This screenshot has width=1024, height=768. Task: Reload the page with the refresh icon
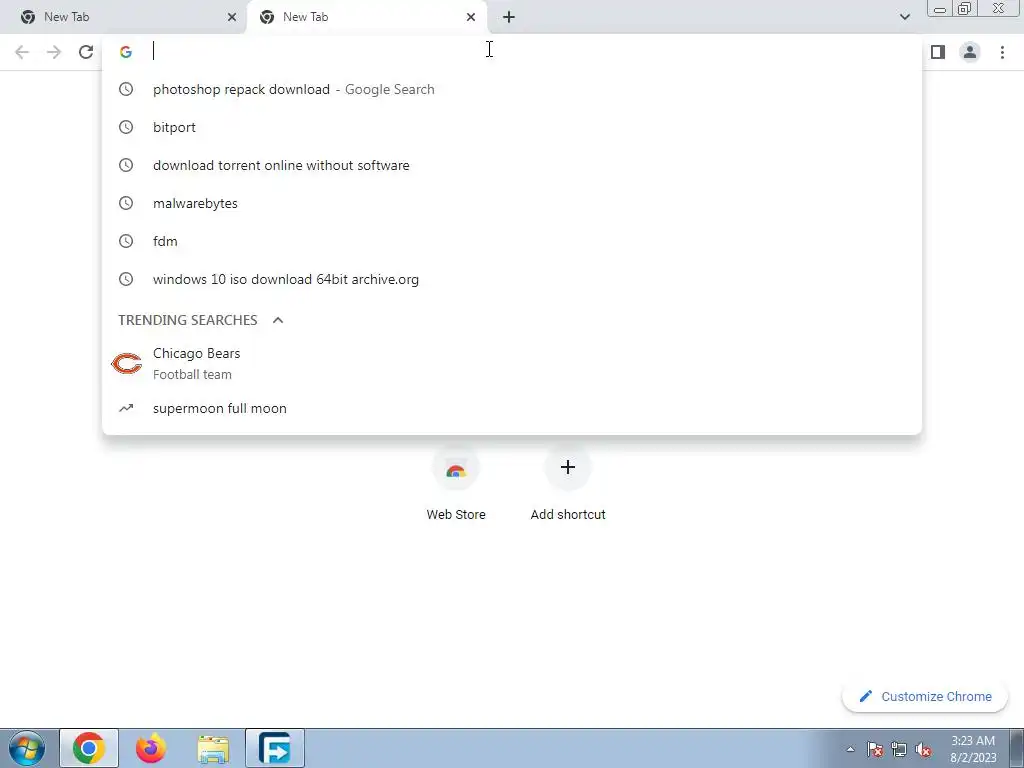[x=86, y=52]
